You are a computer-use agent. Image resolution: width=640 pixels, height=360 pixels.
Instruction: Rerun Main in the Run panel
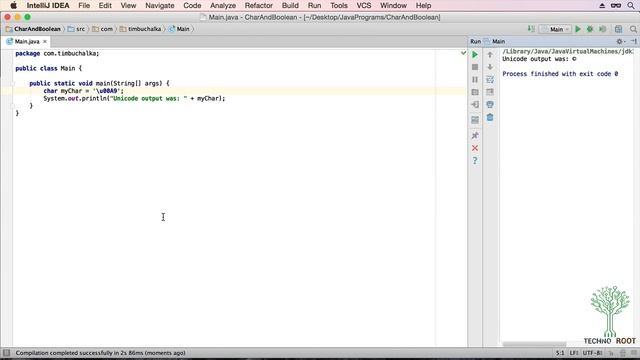[x=475, y=54]
